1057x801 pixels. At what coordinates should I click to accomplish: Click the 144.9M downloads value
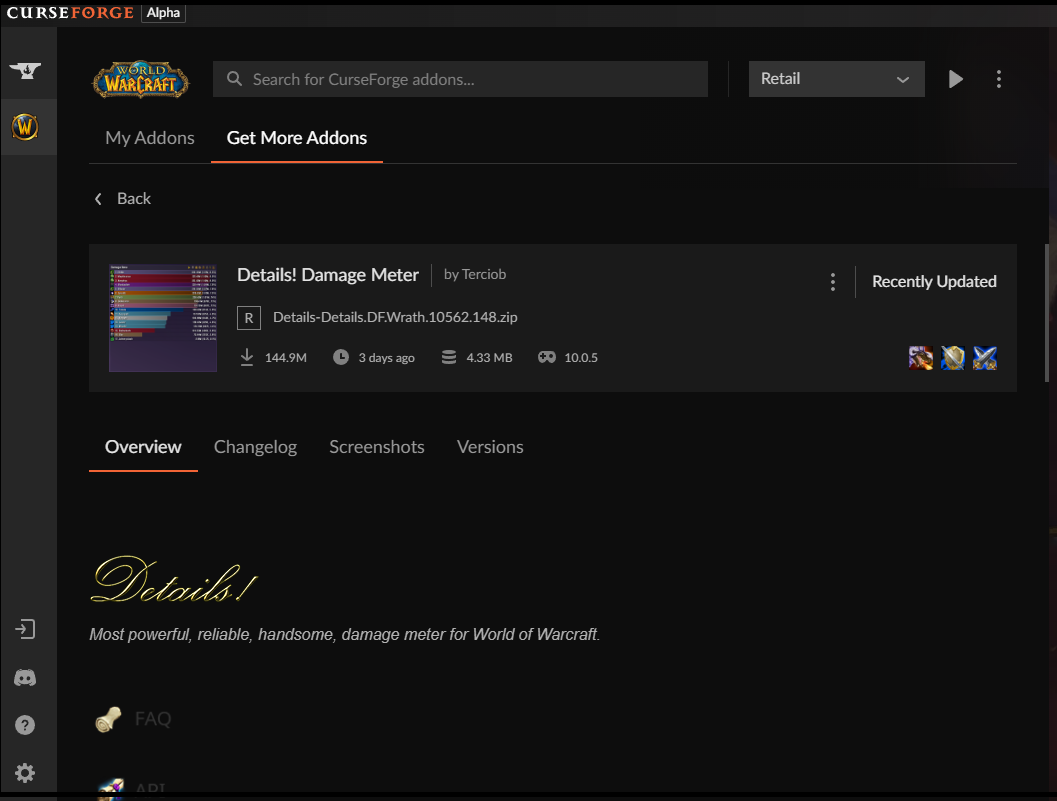pos(286,358)
